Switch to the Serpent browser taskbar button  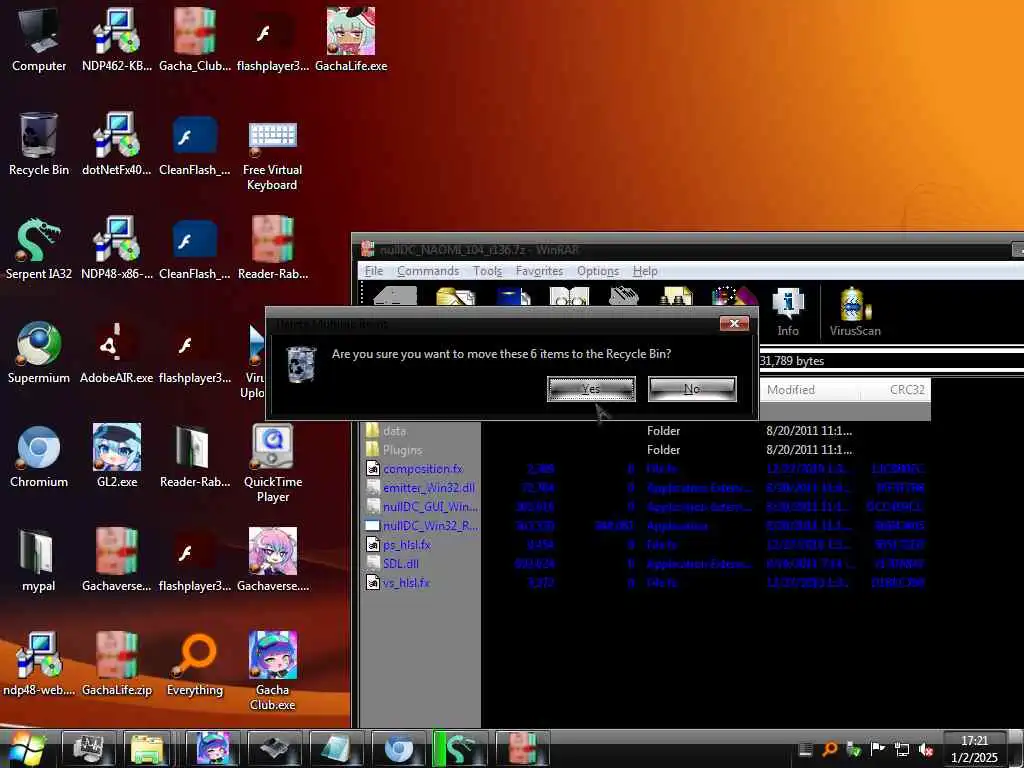460,748
